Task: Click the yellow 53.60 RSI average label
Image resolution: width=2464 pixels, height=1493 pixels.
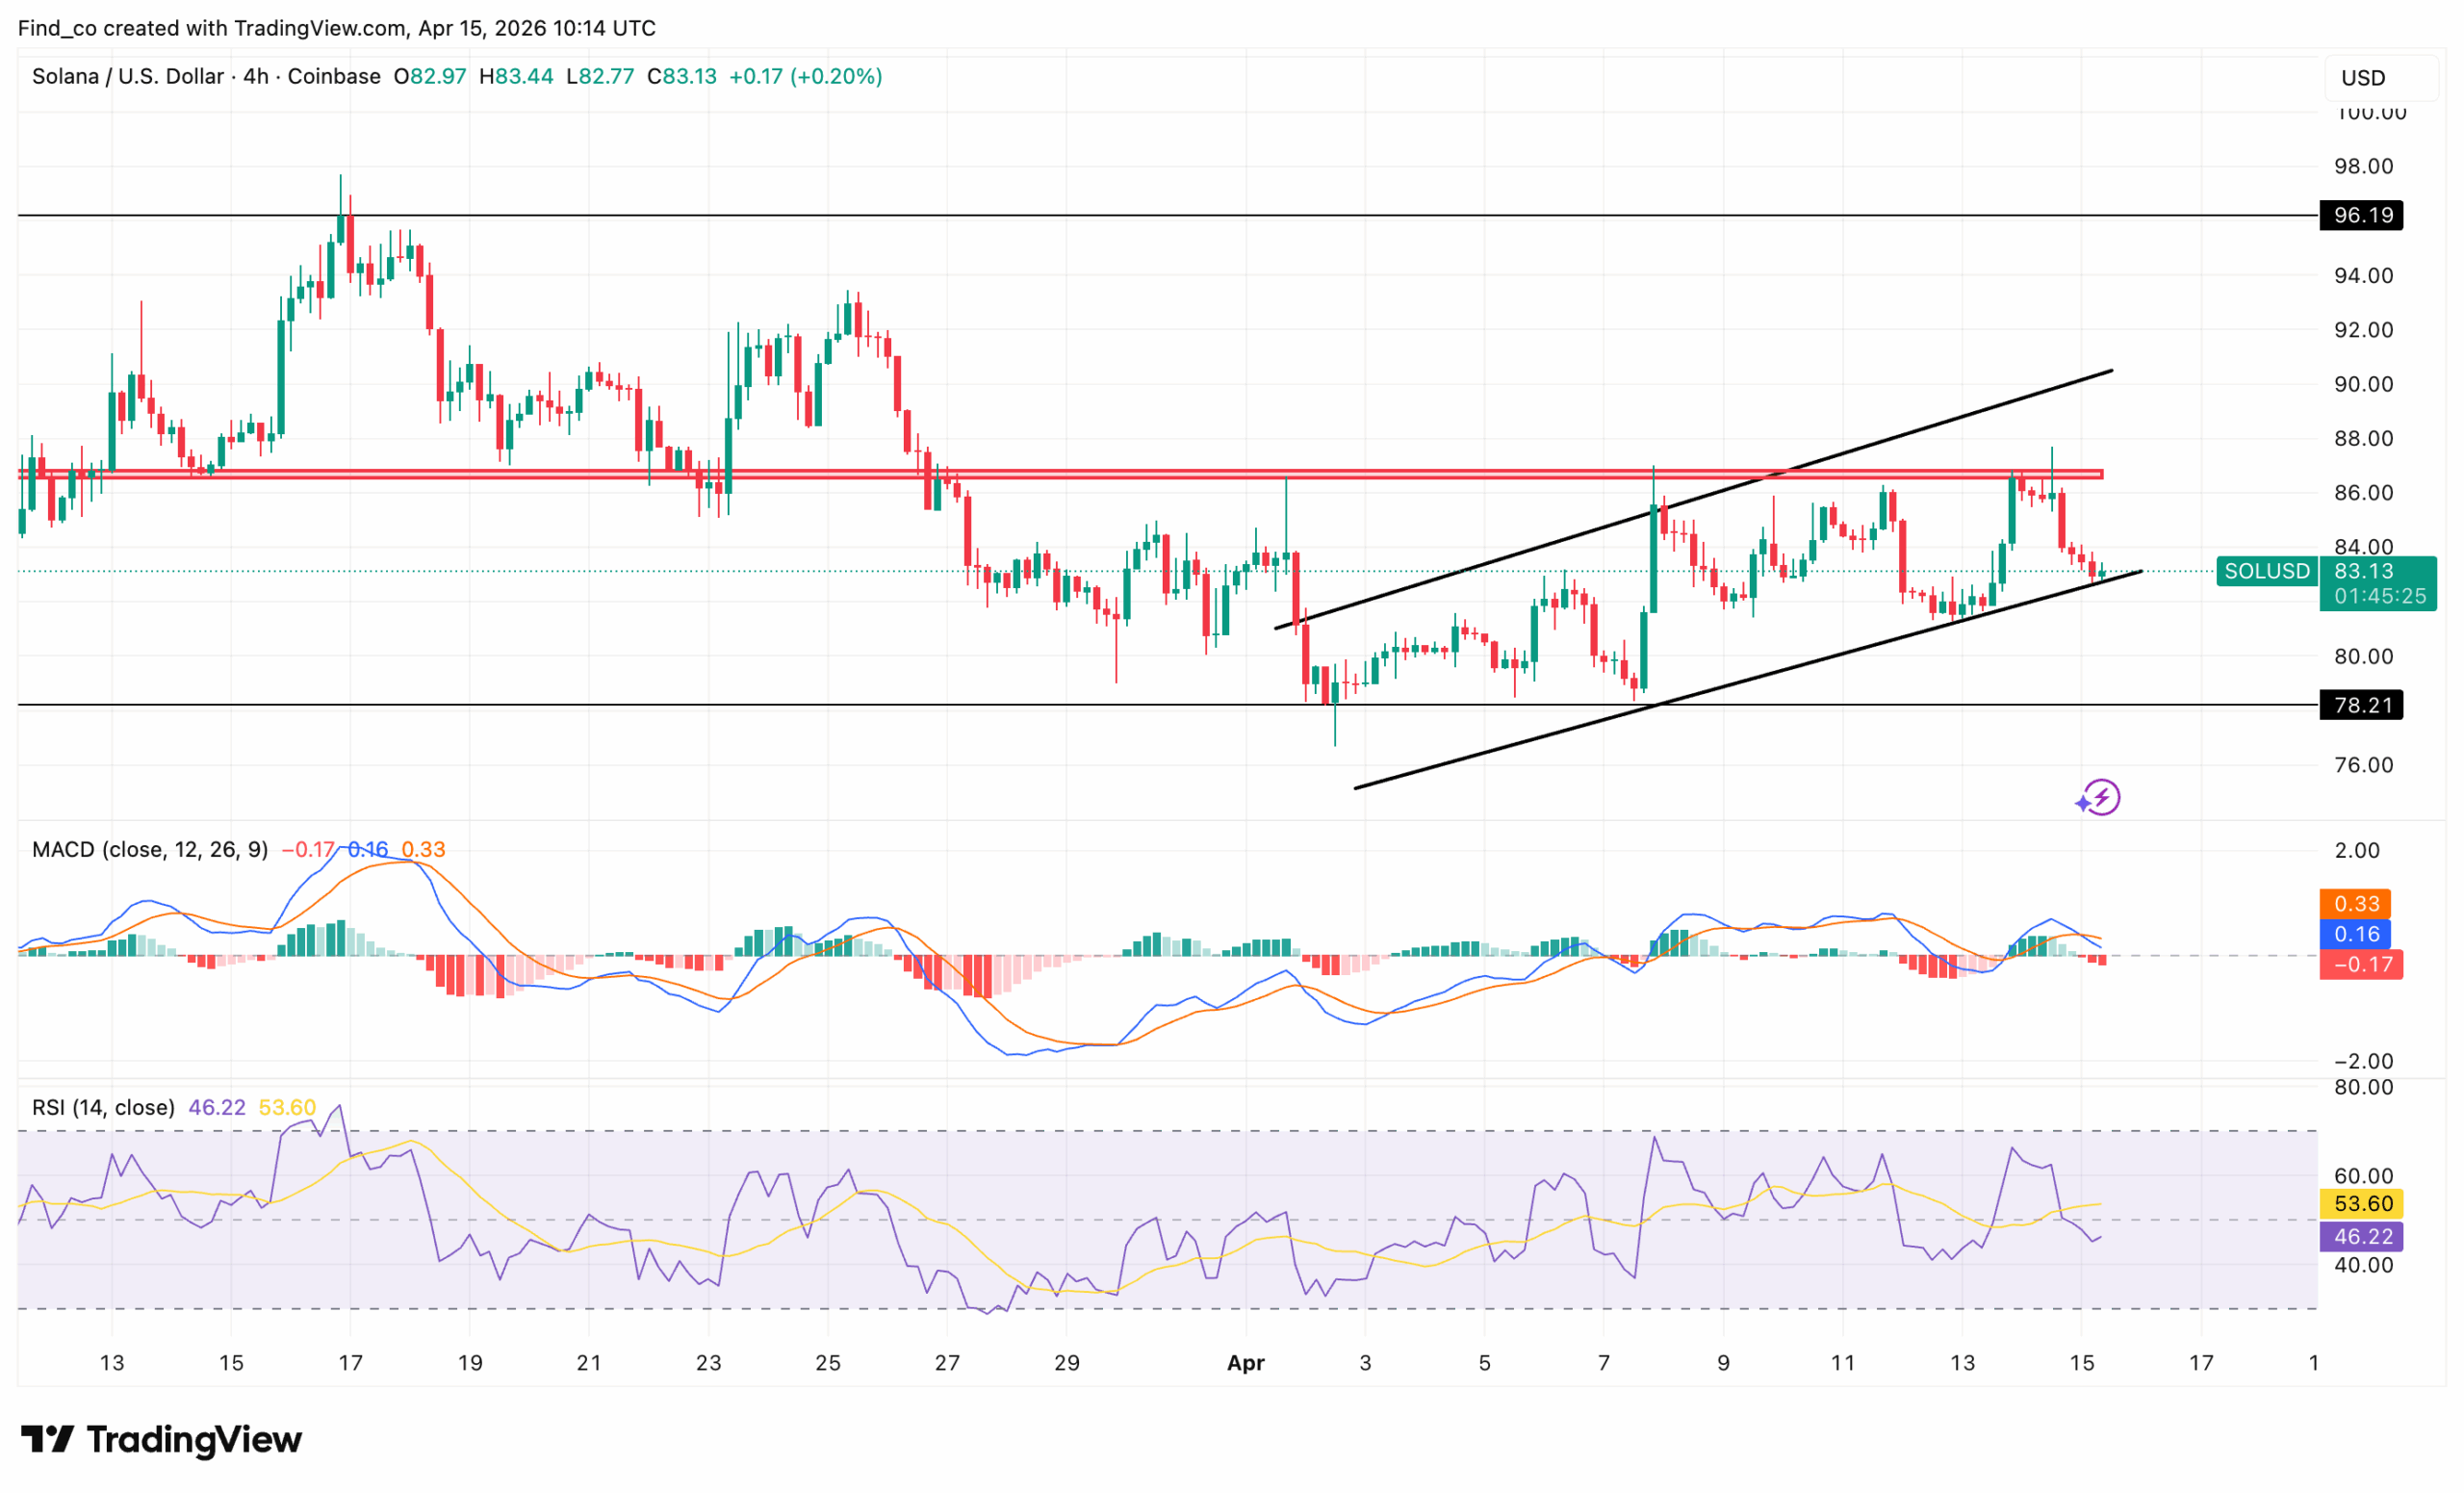Action: click(x=2361, y=1204)
